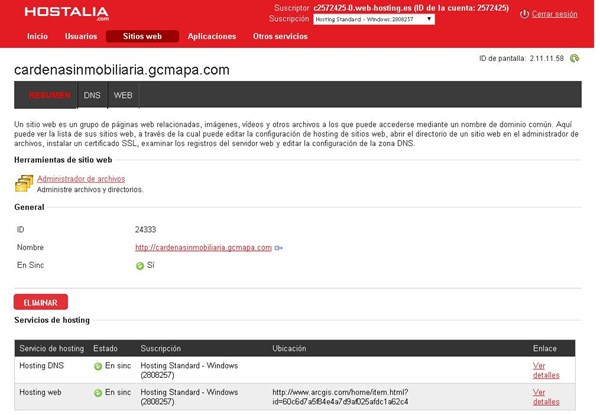
Task: Click the power icon beside Cerrar sesión
Action: point(524,14)
